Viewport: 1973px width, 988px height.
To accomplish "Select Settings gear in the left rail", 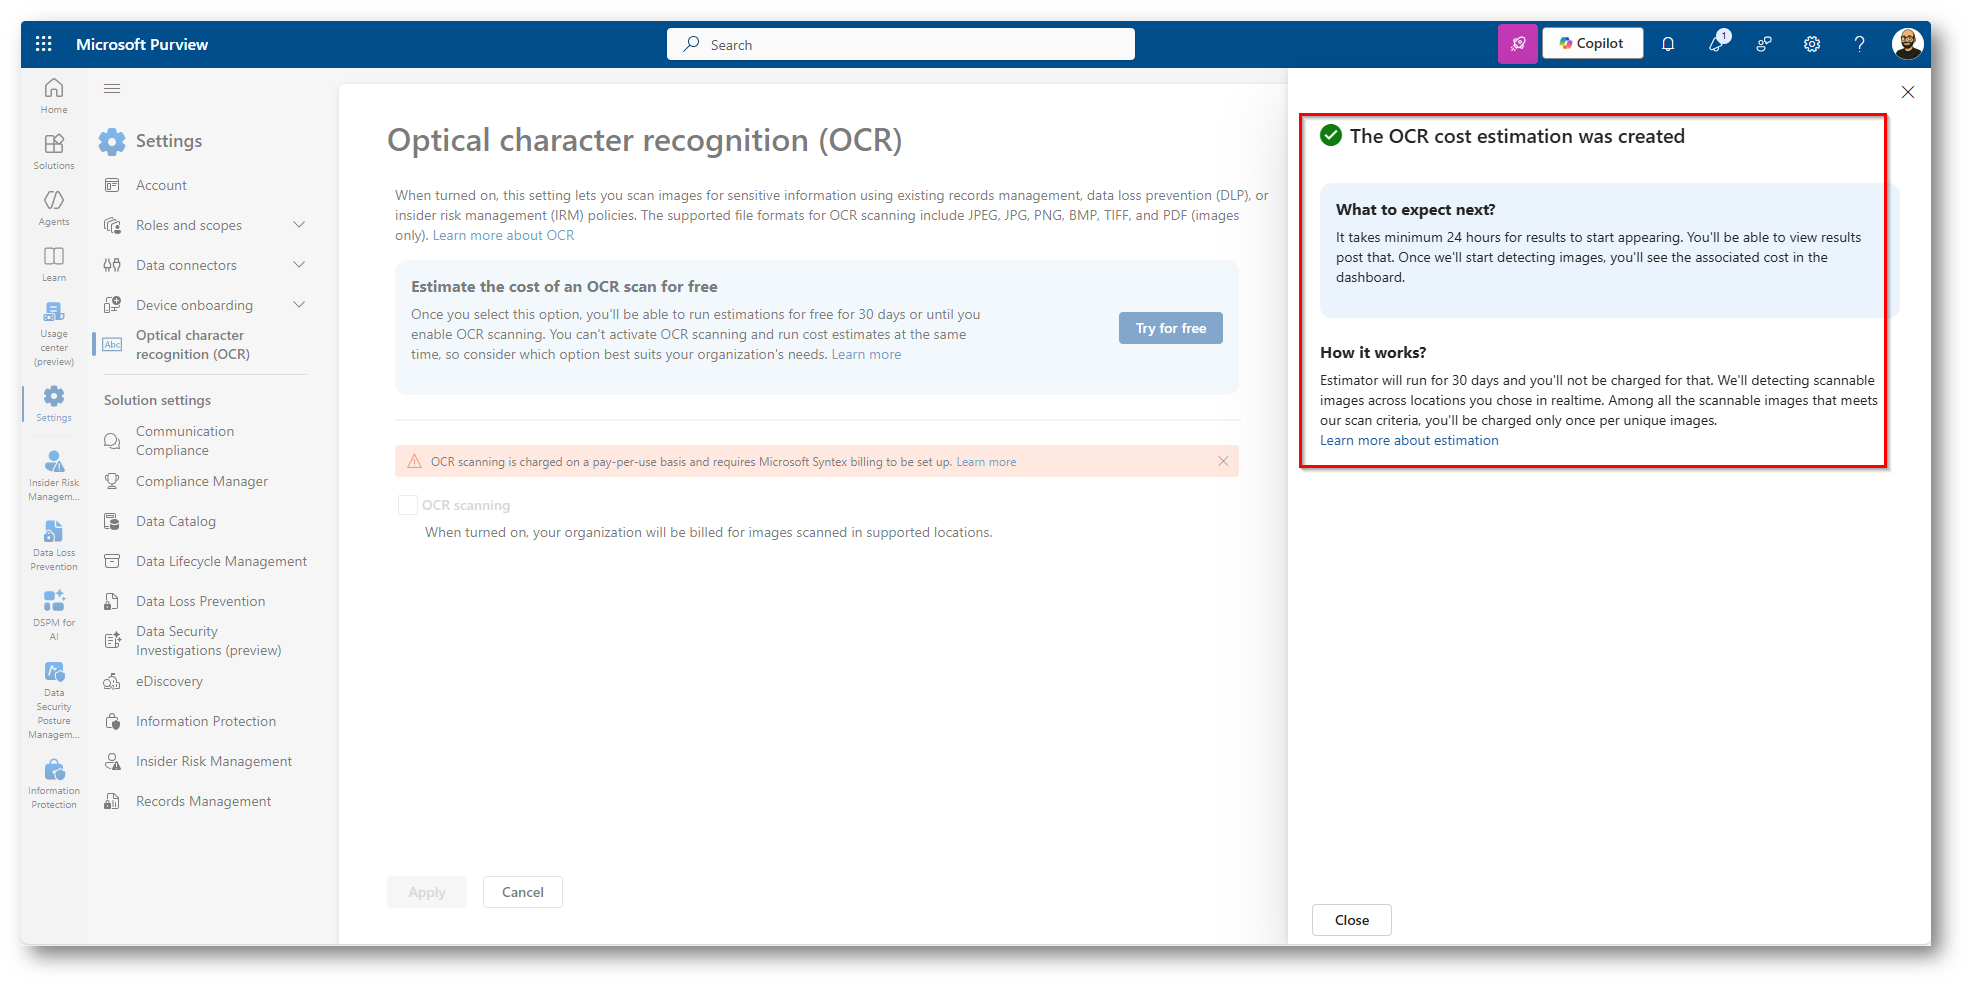I will [x=54, y=404].
